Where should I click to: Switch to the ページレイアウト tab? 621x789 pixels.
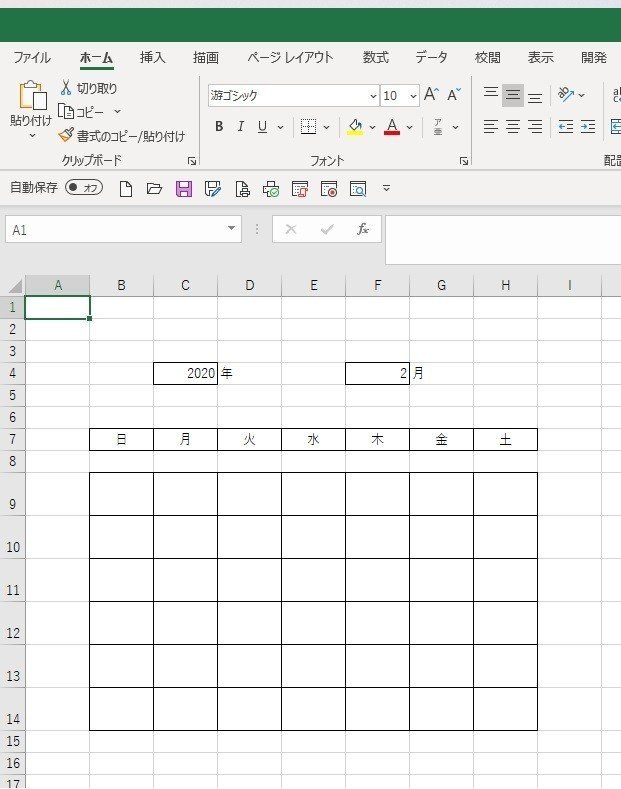click(x=290, y=57)
